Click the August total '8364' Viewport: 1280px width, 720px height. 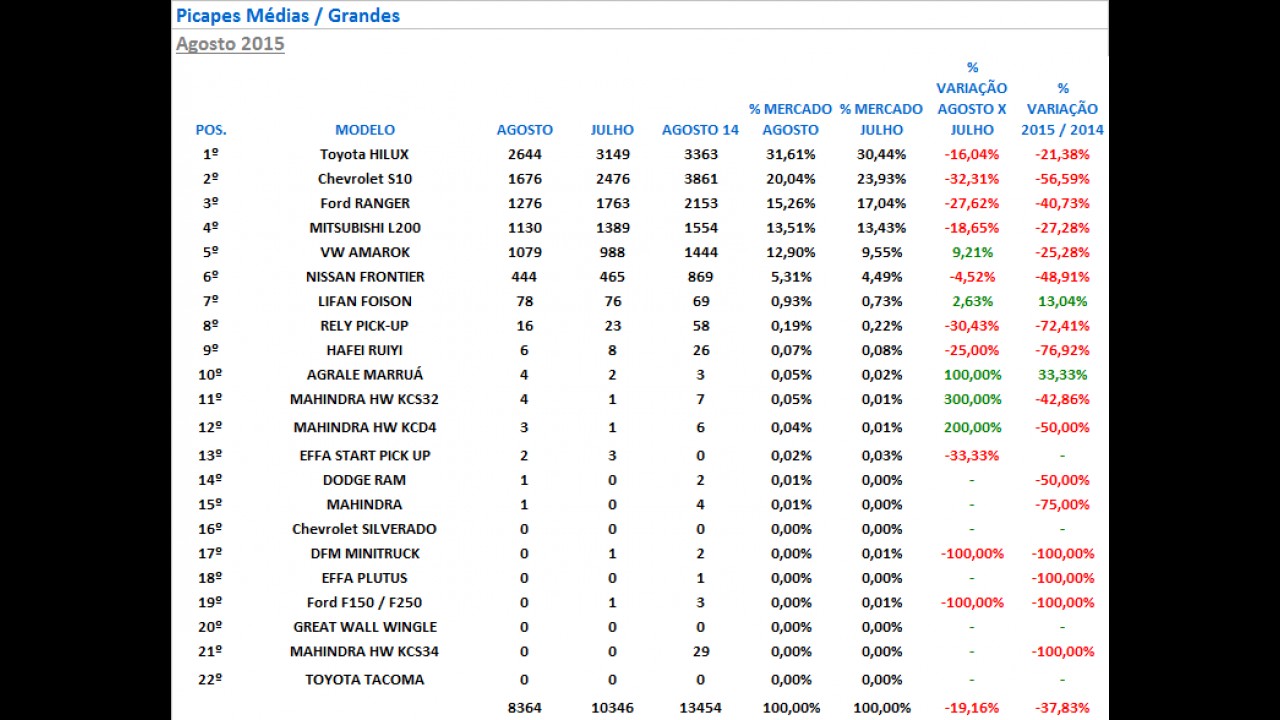(x=524, y=707)
